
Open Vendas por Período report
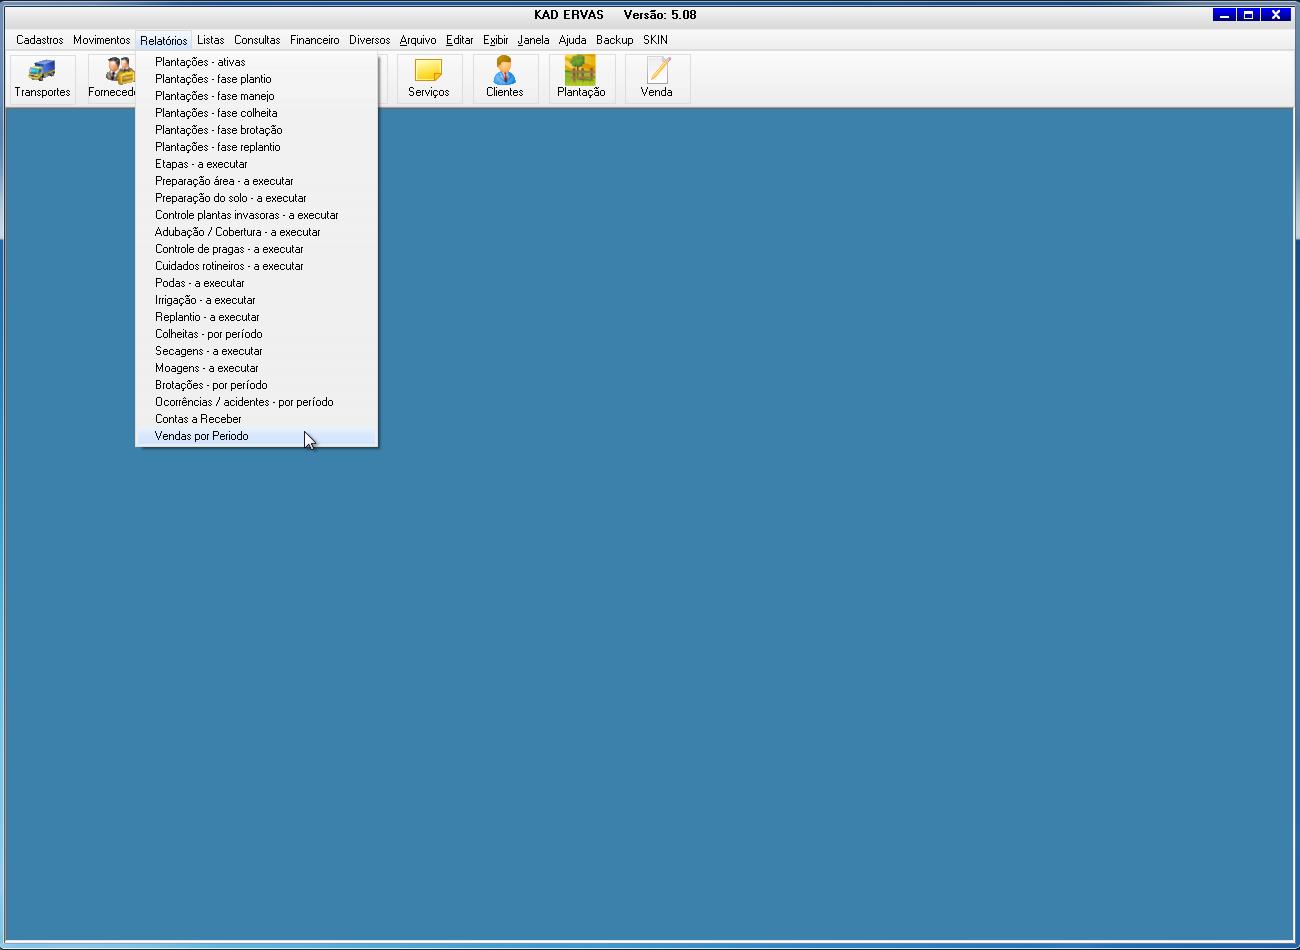257,436
